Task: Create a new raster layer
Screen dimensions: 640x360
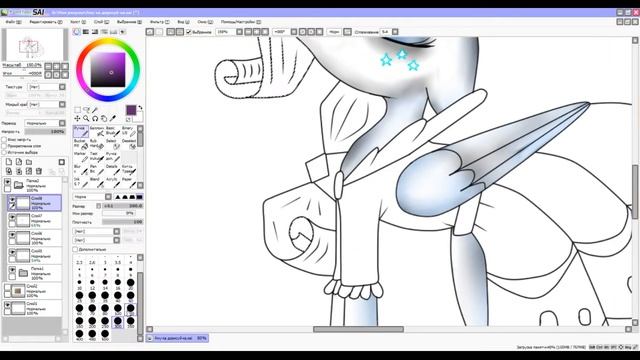Action: click(x=9, y=162)
